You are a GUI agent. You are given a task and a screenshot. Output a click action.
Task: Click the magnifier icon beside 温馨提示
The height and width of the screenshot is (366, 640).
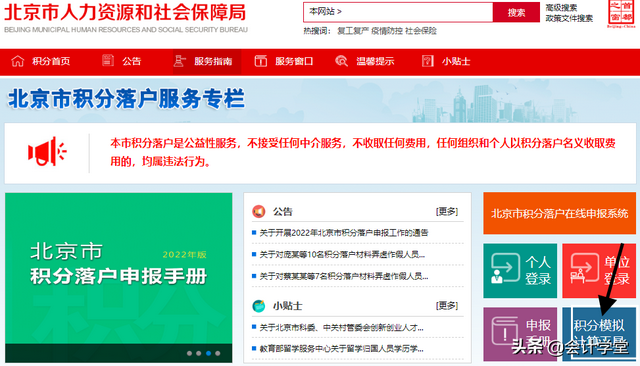pos(341,61)
